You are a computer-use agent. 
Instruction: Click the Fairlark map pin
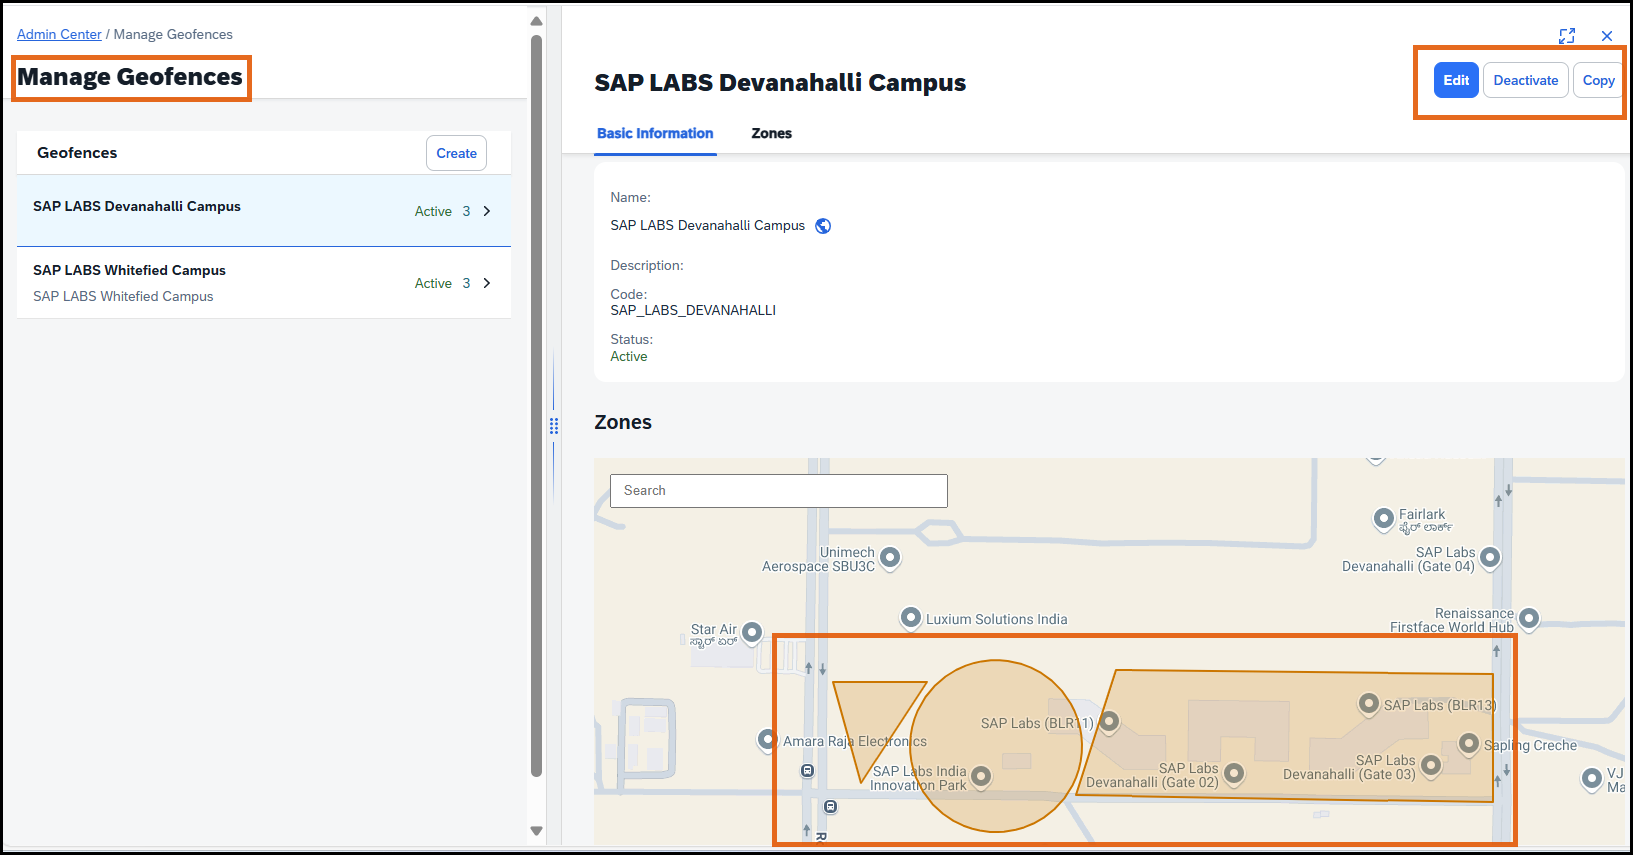tap(1383, 518)
